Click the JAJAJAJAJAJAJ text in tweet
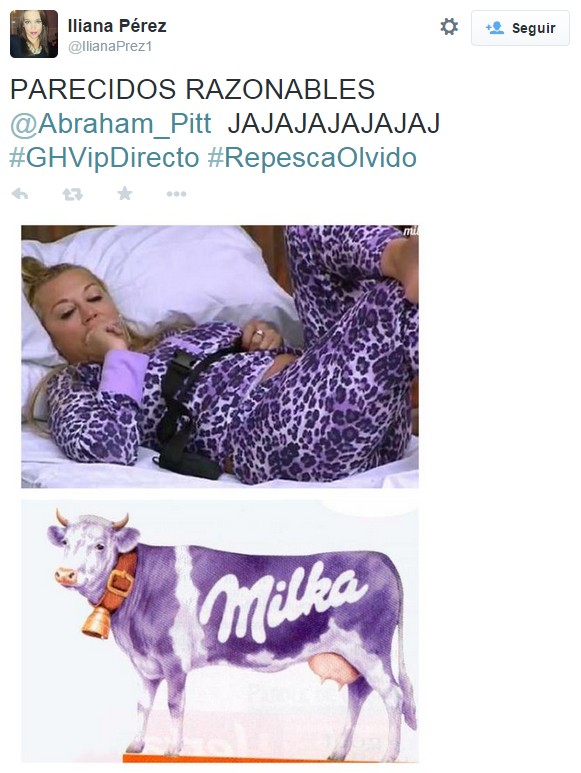Image resolution: width=581 pixels, height=773 pixels. coord(334,124)
